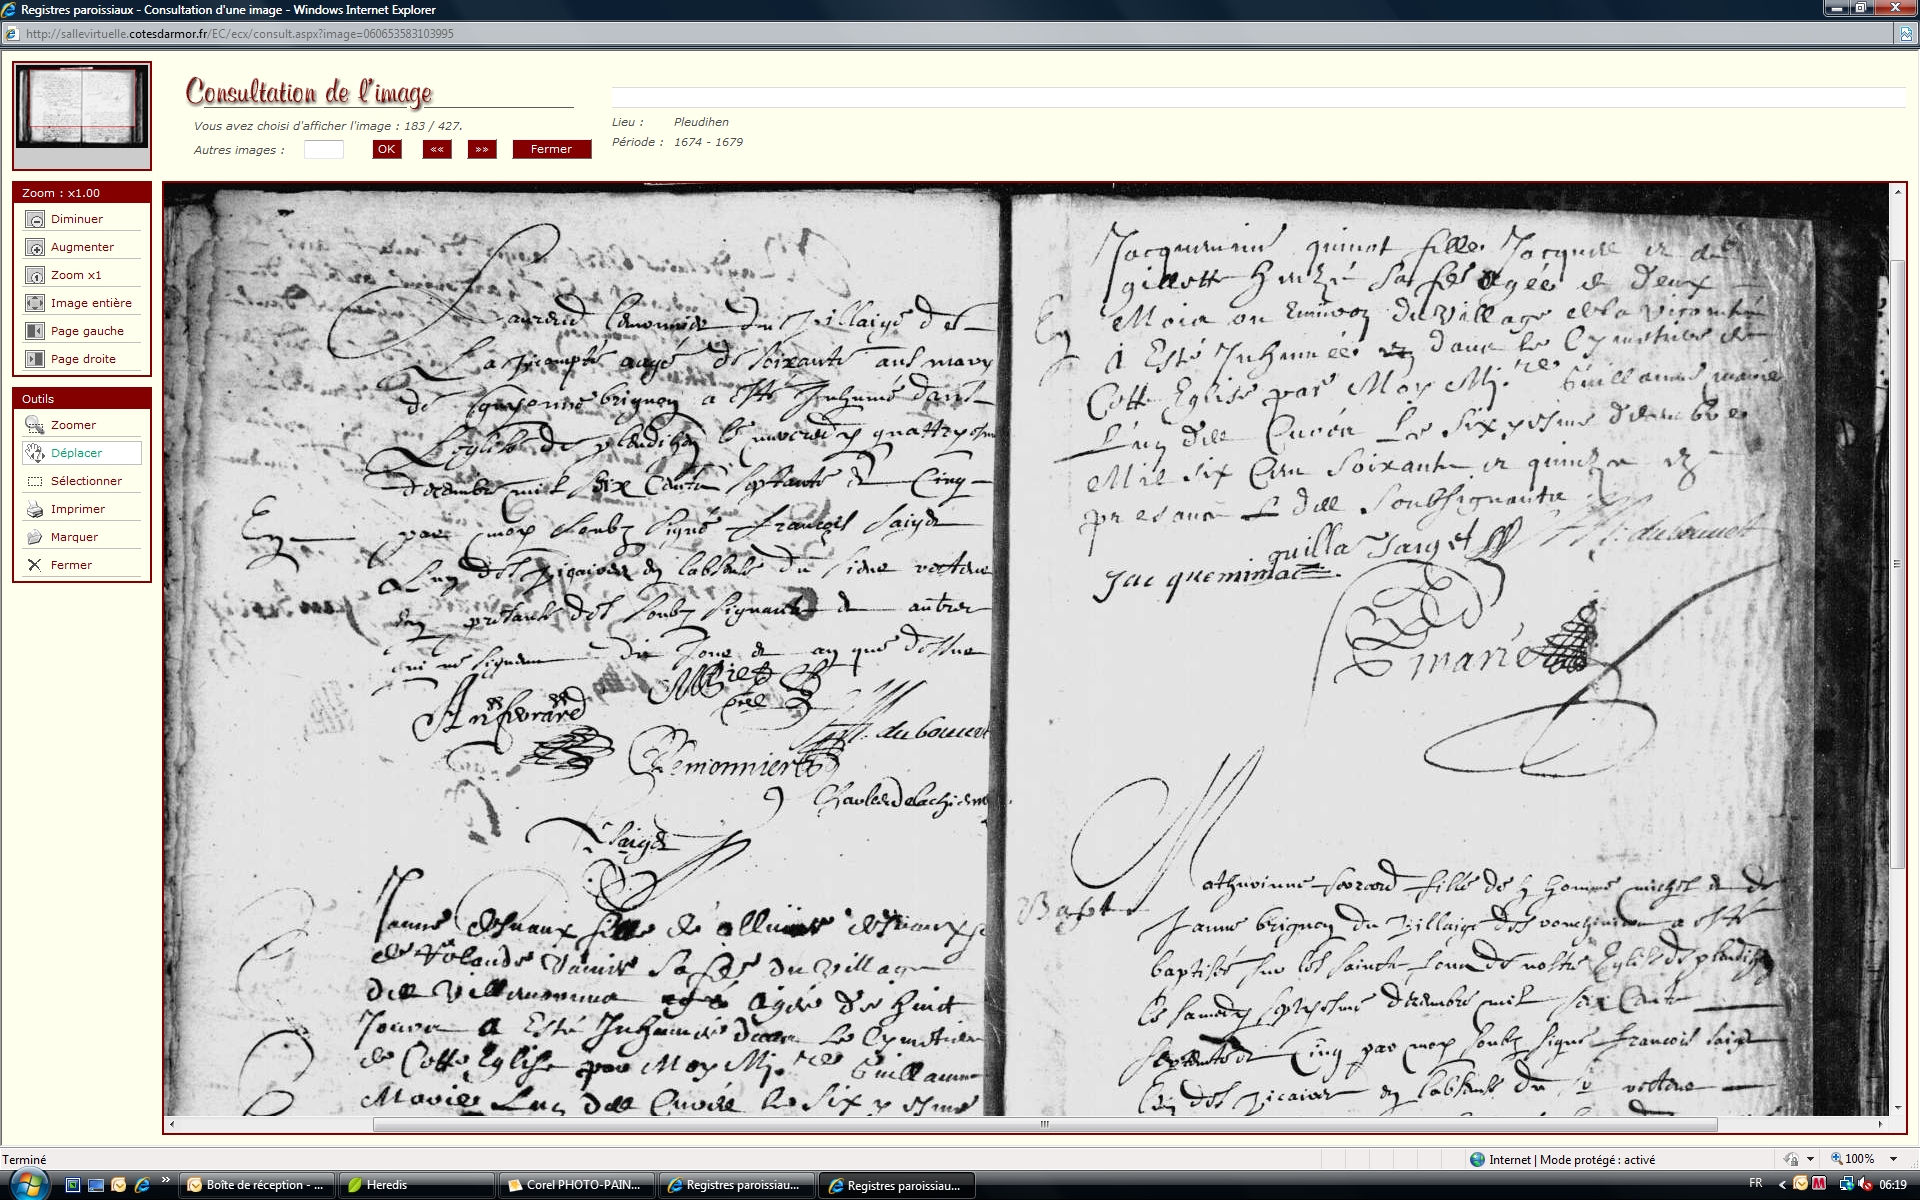Click the Marquer bookmark tool
This screenshot has width=1920, height=1200.
click(x=35, y=537)
